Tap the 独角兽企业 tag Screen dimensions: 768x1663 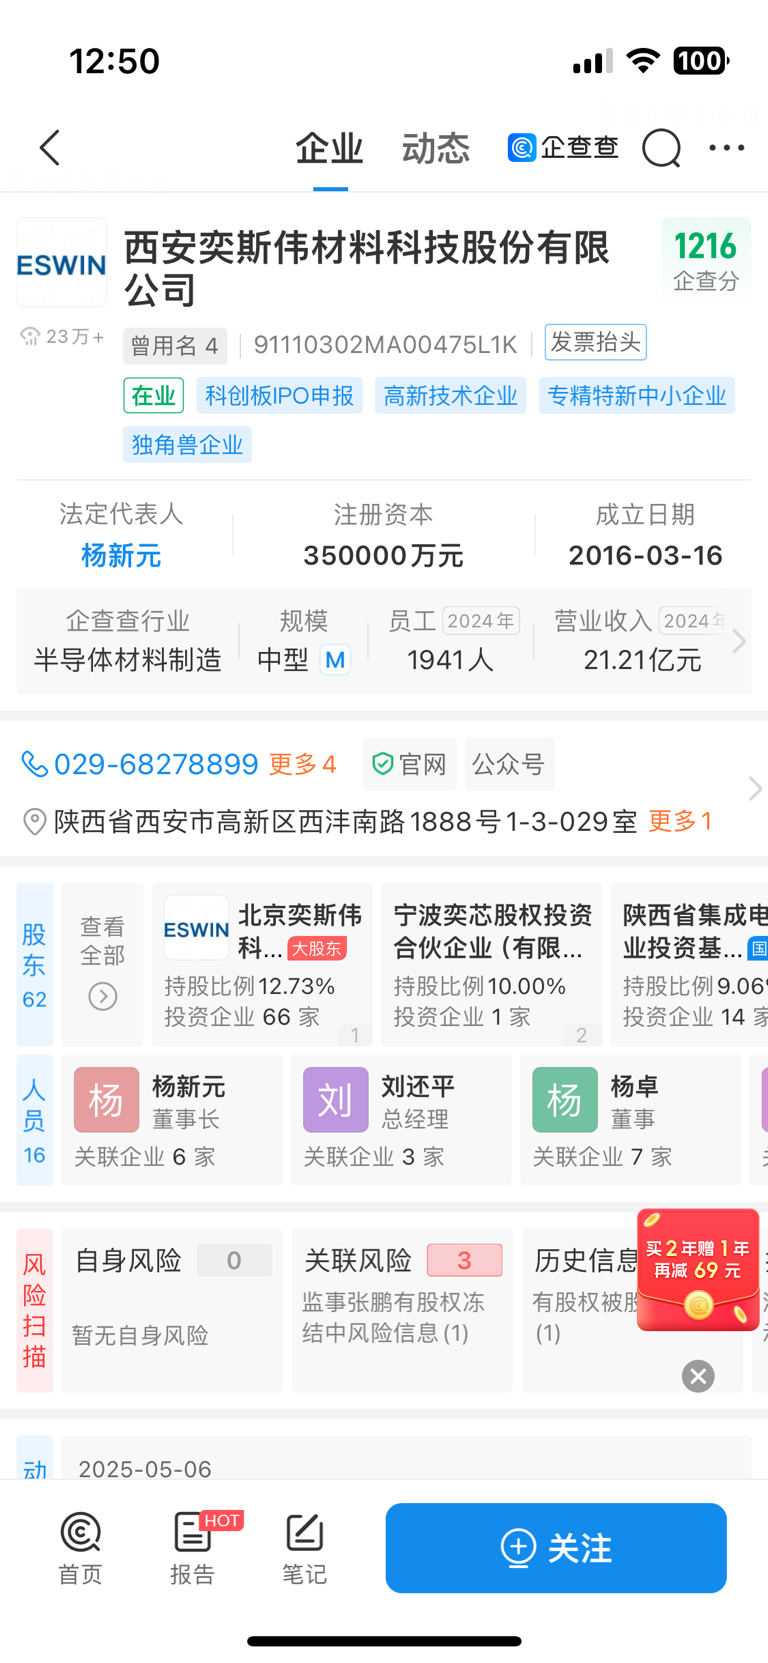pyautogui.click(x=188, y=445)
